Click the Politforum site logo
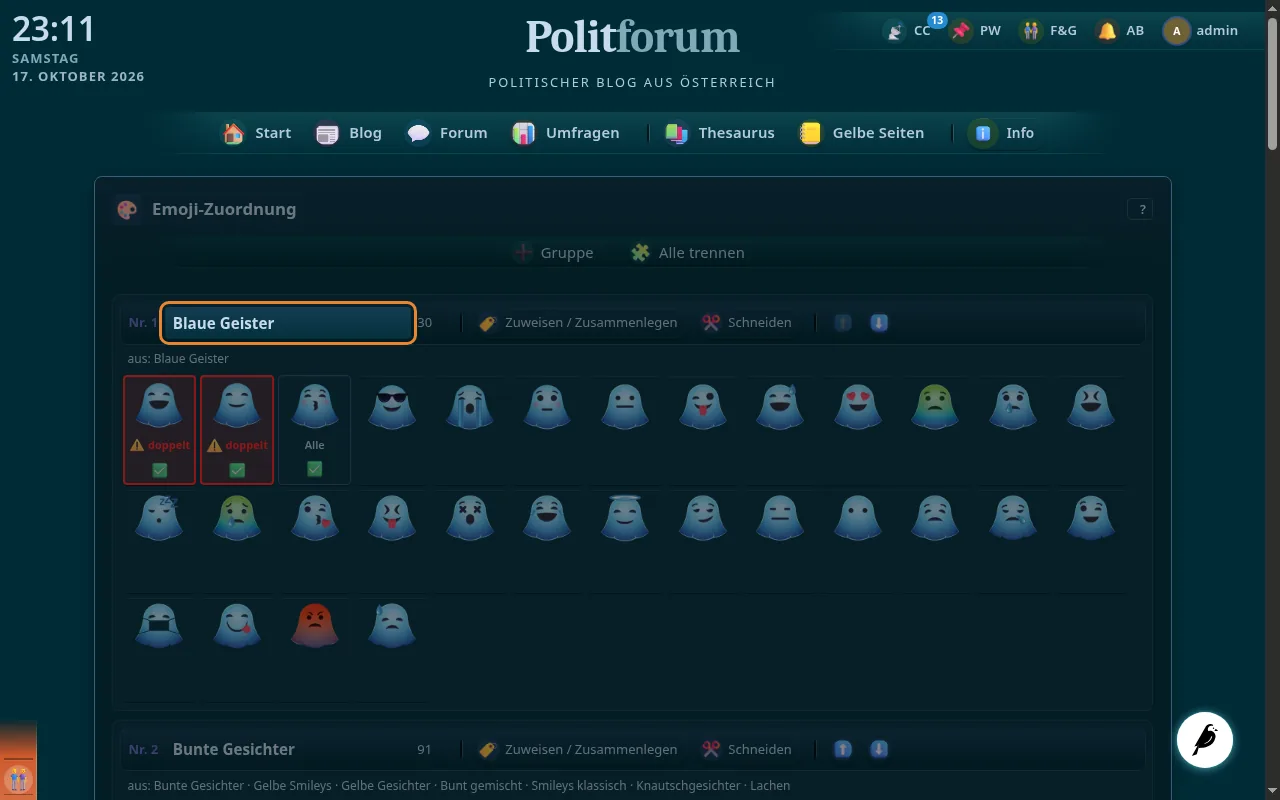This screenshot has height=800, width=1280. coord(632,37)
